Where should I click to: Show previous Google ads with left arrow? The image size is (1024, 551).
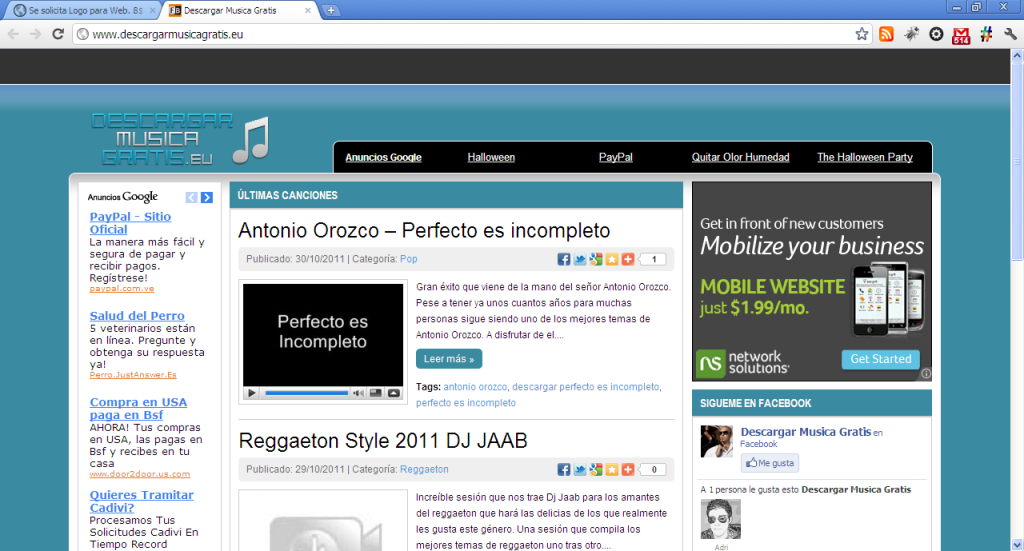(x=192, y=198)
